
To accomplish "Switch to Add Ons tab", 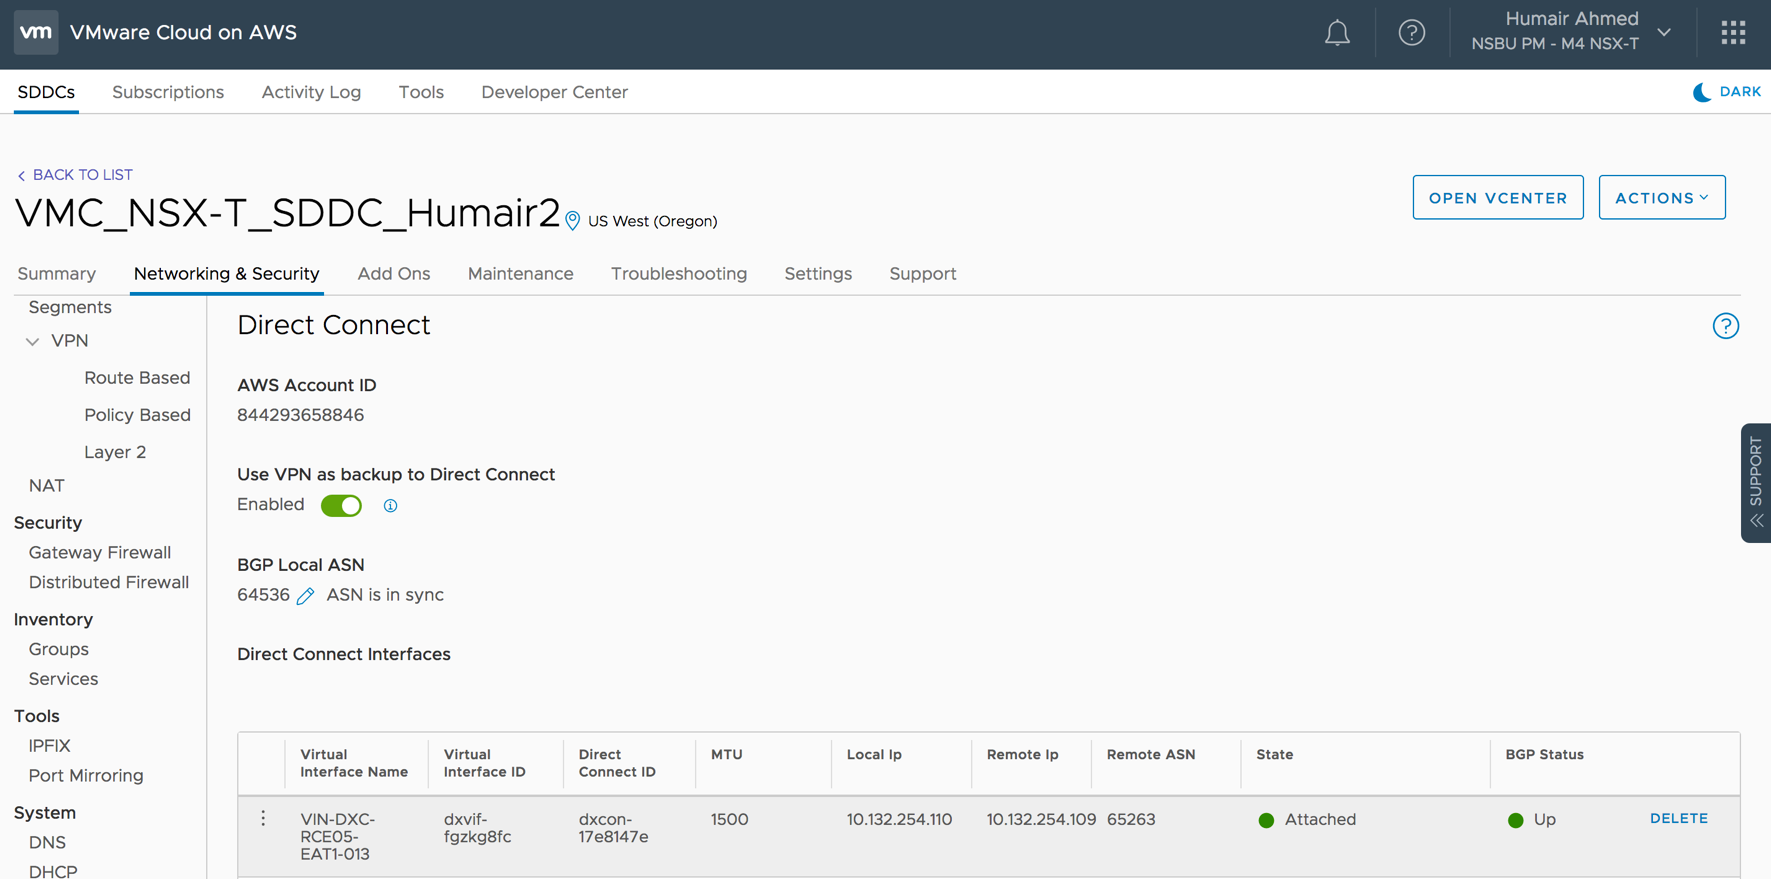I will [394, 274].
